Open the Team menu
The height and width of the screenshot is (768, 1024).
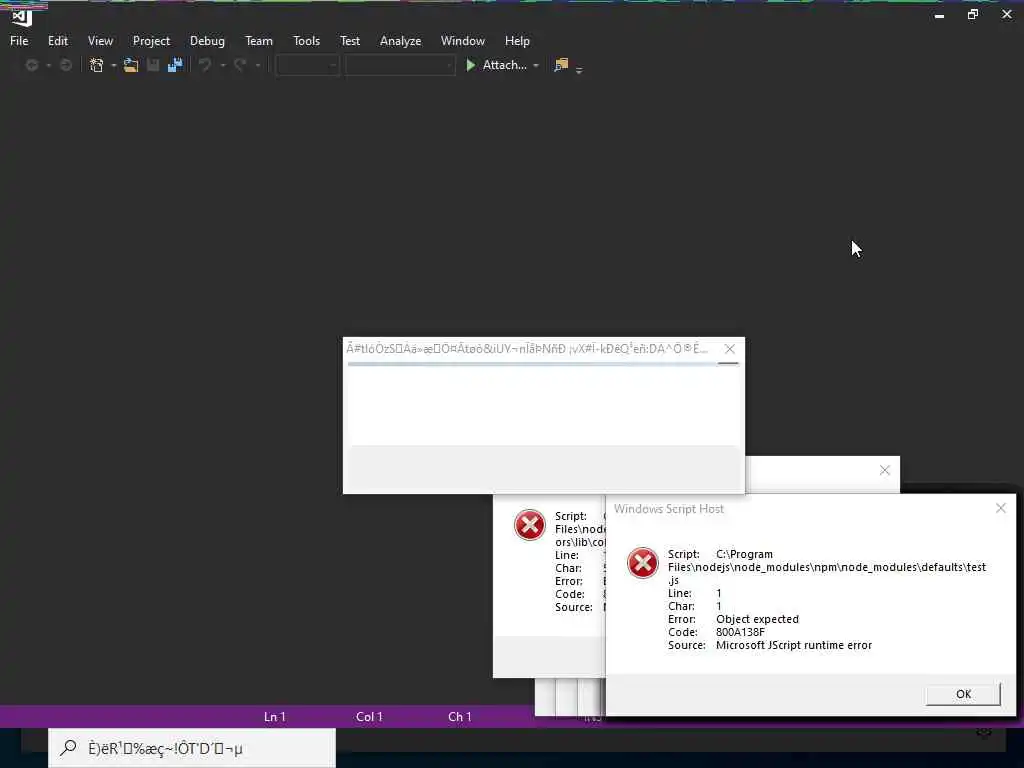[x=259, y=40]
